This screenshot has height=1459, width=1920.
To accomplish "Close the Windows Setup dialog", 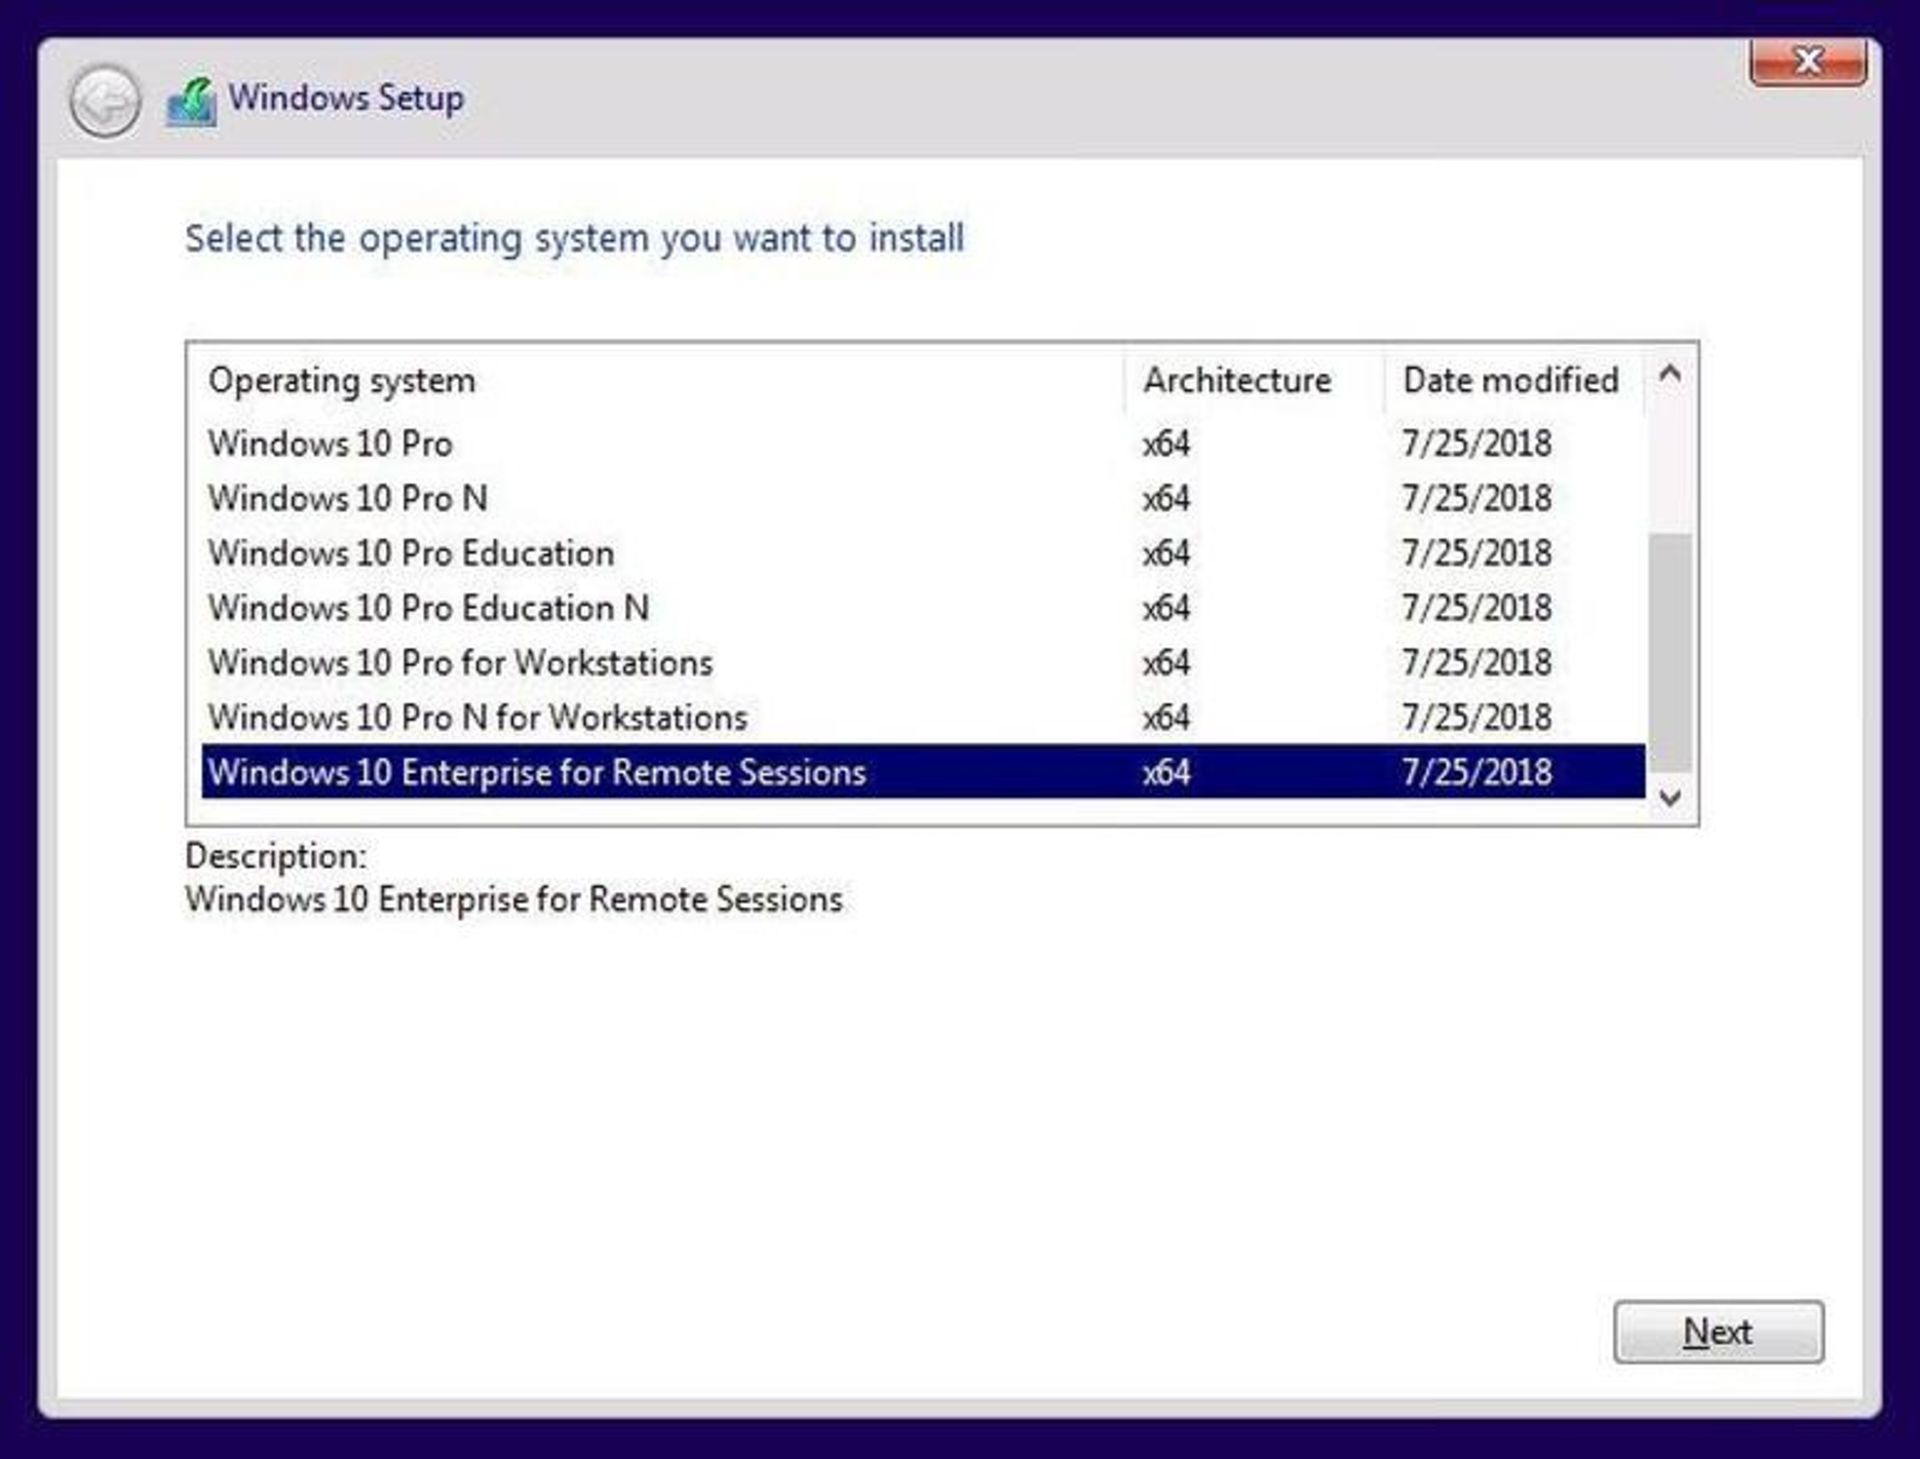I will click(1807, 62).
